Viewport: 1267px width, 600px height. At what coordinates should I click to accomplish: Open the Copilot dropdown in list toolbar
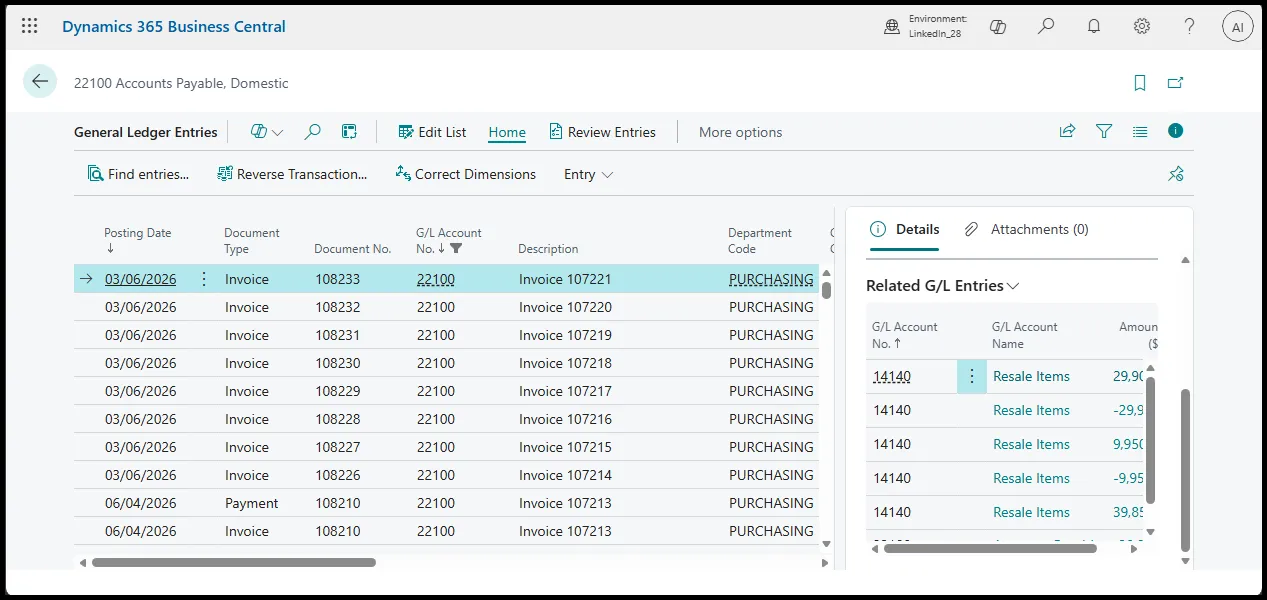[x=267, y=132]
